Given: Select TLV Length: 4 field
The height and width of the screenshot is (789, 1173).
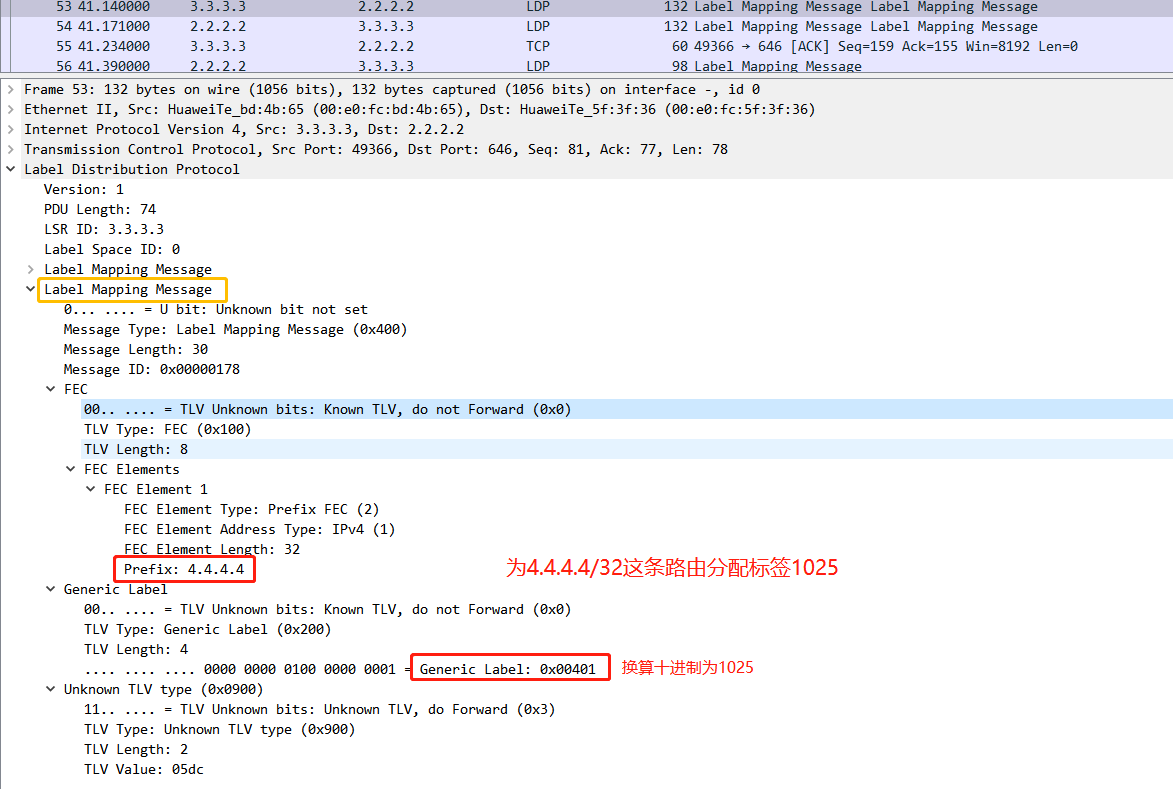Looking at the screenshot, I should (135, 649).
